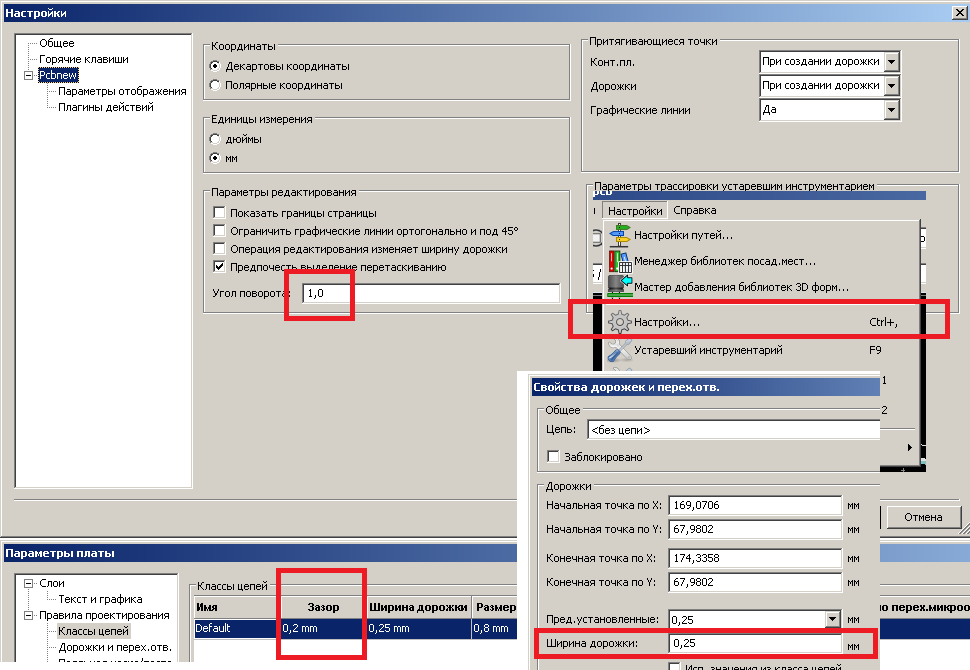Image resolution: width=970 pixels, height=670 pixels.
Task: Click the Мастер добавления библиотек 3D форм icon
Action: click(x=619, y=286)
